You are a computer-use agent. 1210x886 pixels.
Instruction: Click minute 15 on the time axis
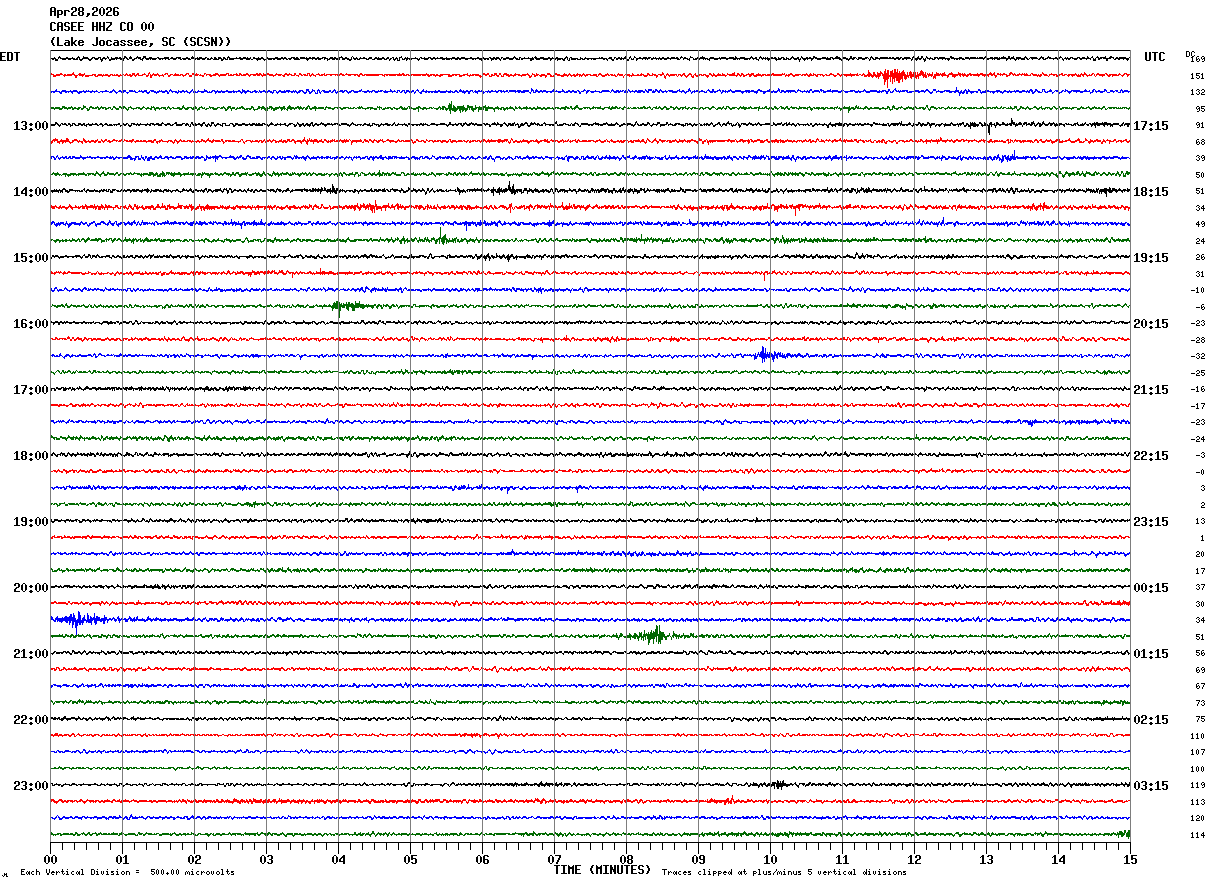click(x=1130, y=859)
